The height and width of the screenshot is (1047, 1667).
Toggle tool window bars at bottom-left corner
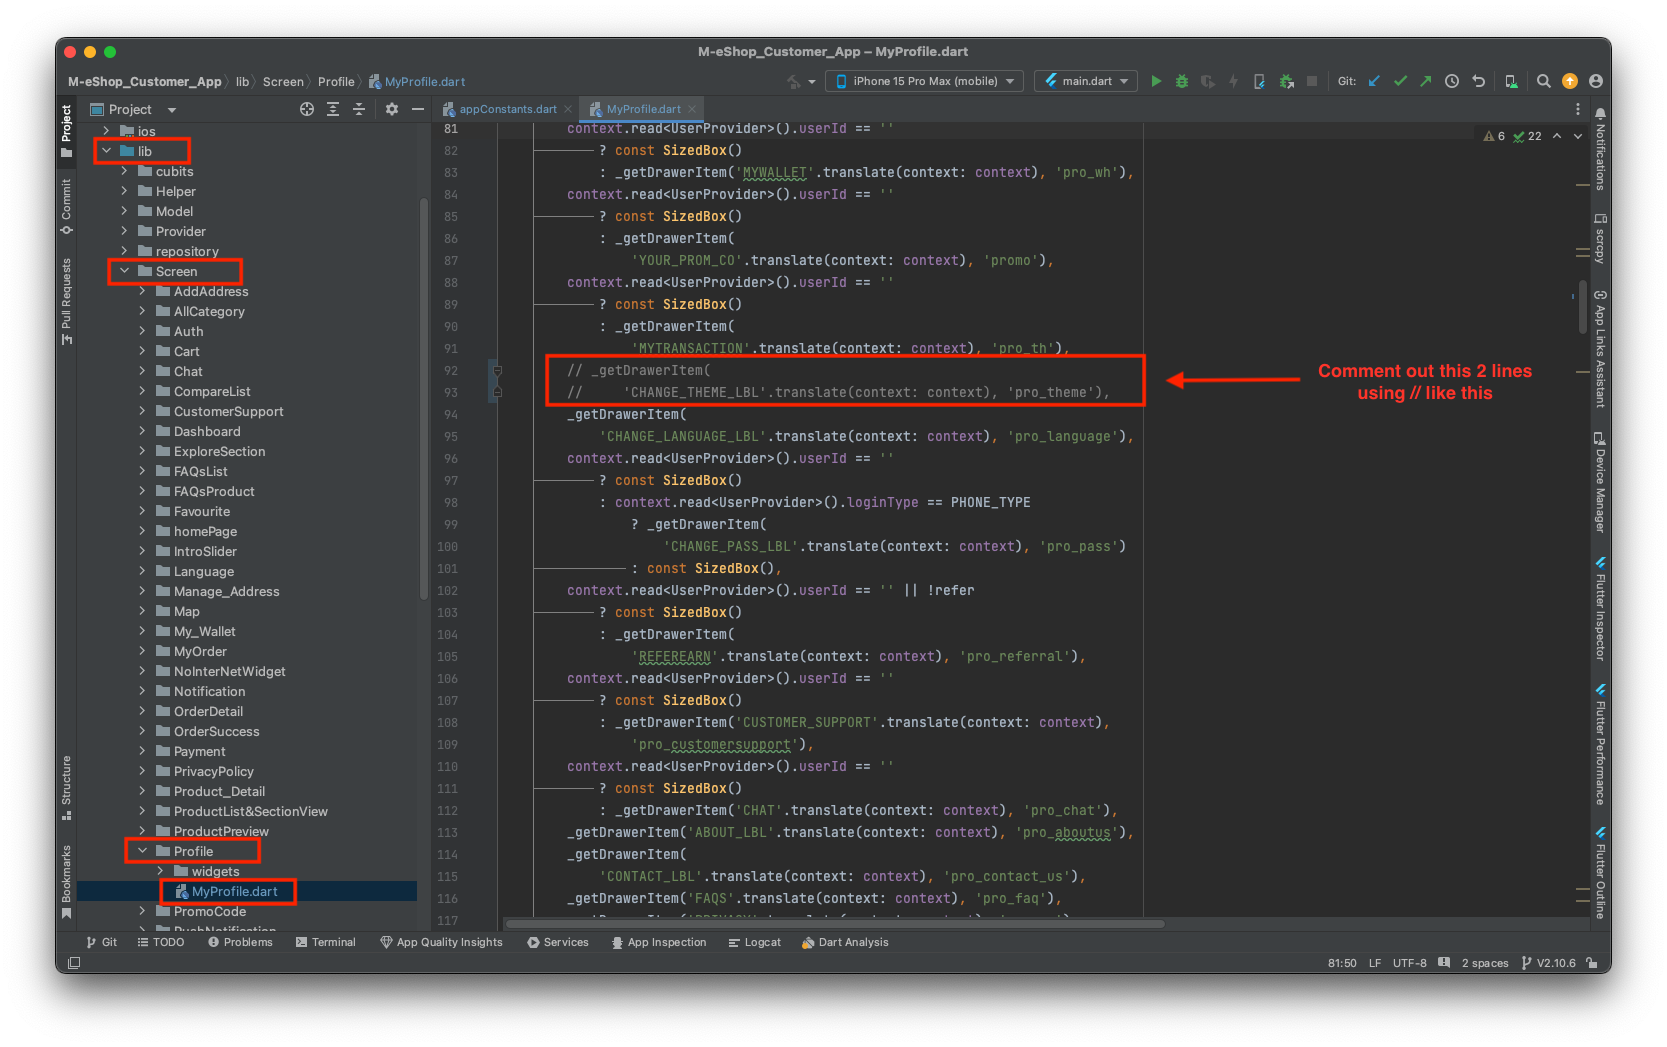pyautogui.click(x=74, y=963)
